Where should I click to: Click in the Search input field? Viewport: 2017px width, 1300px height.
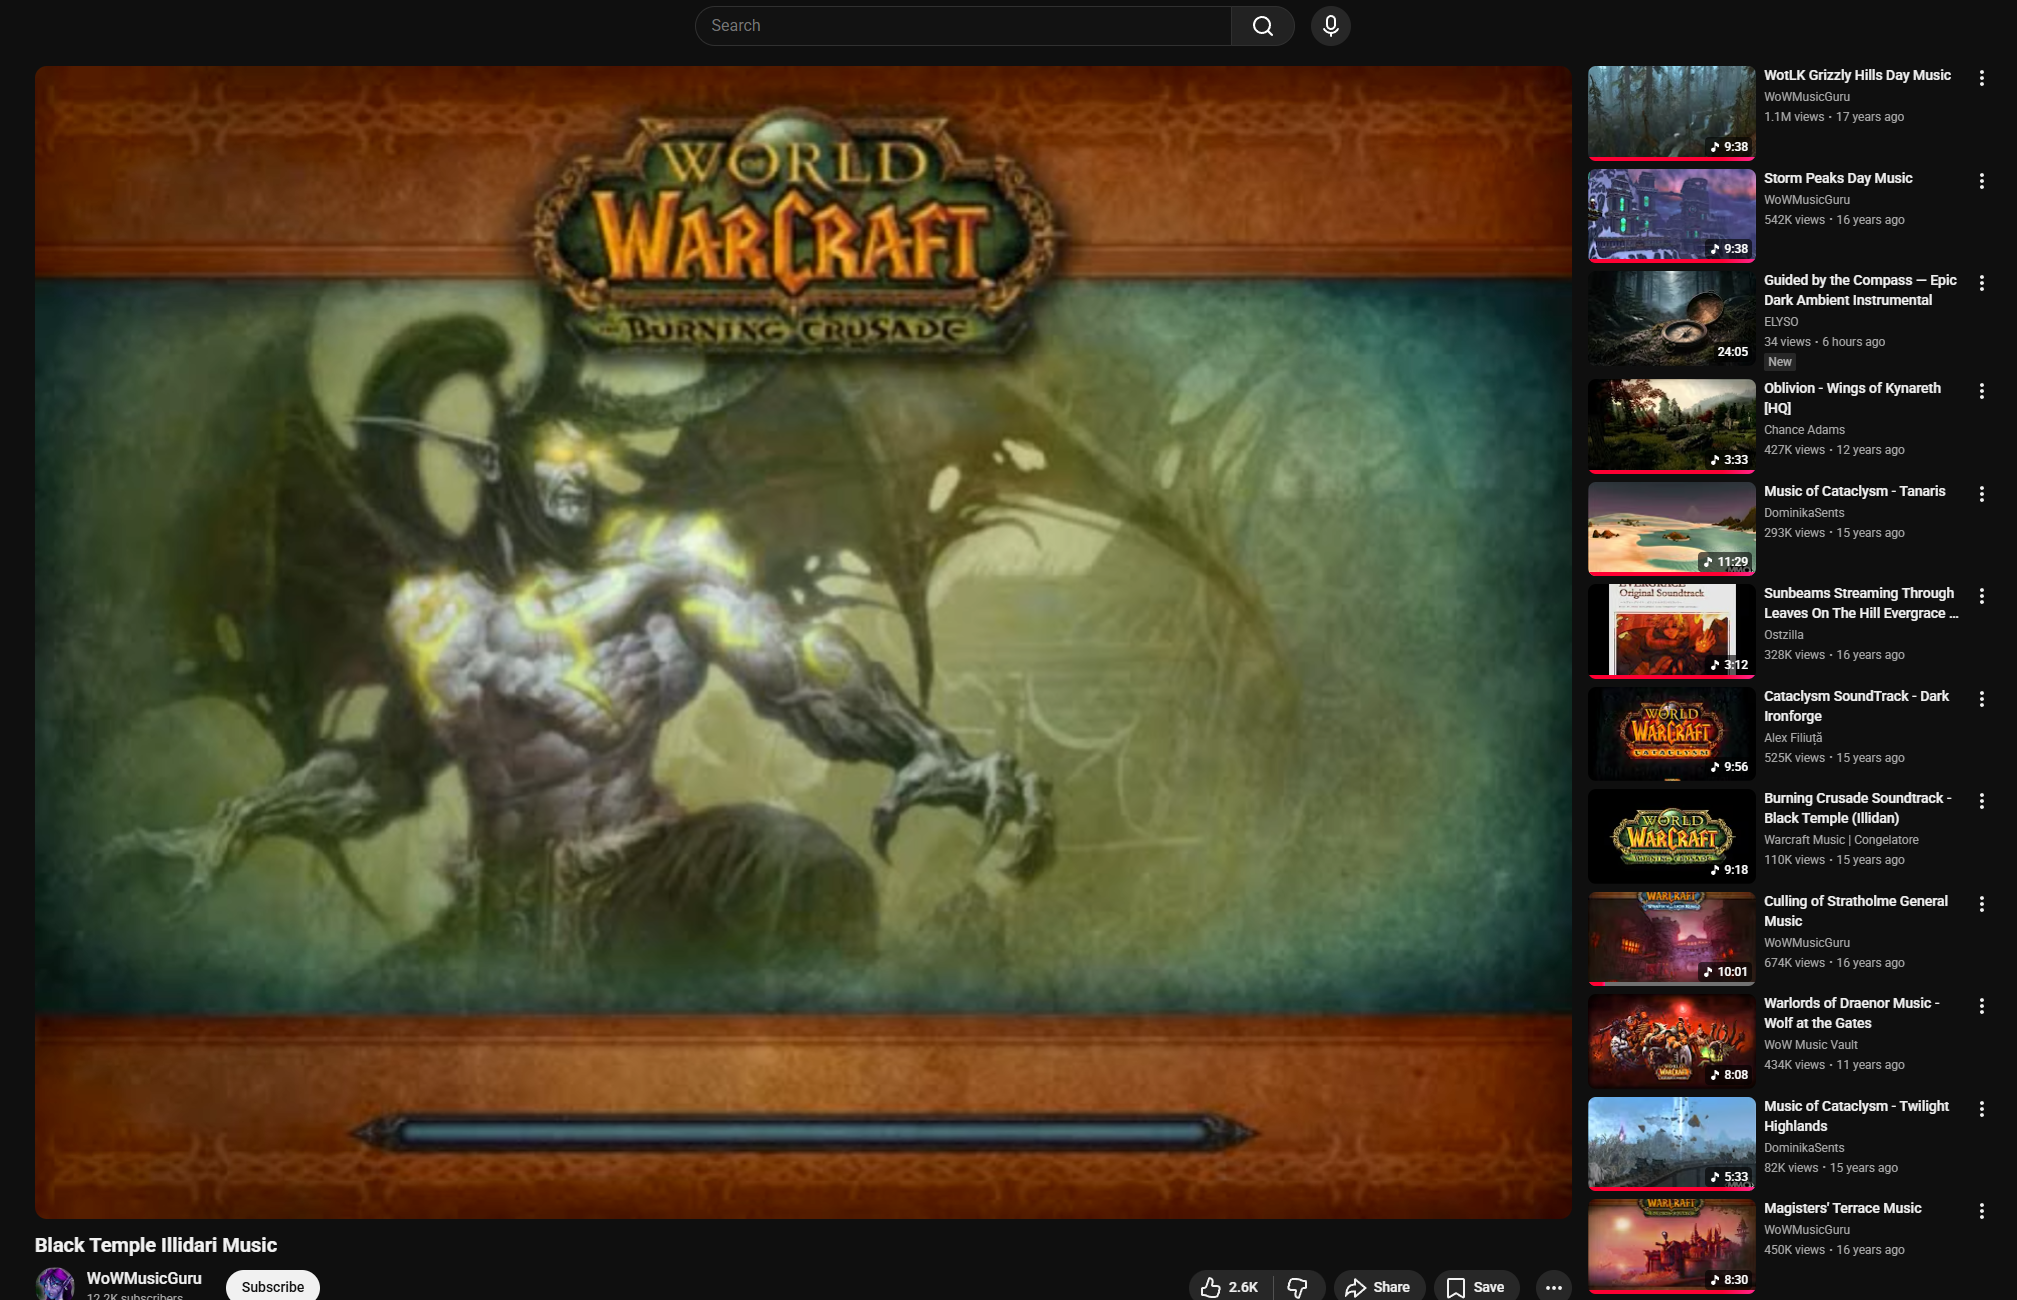click(960, 26)
